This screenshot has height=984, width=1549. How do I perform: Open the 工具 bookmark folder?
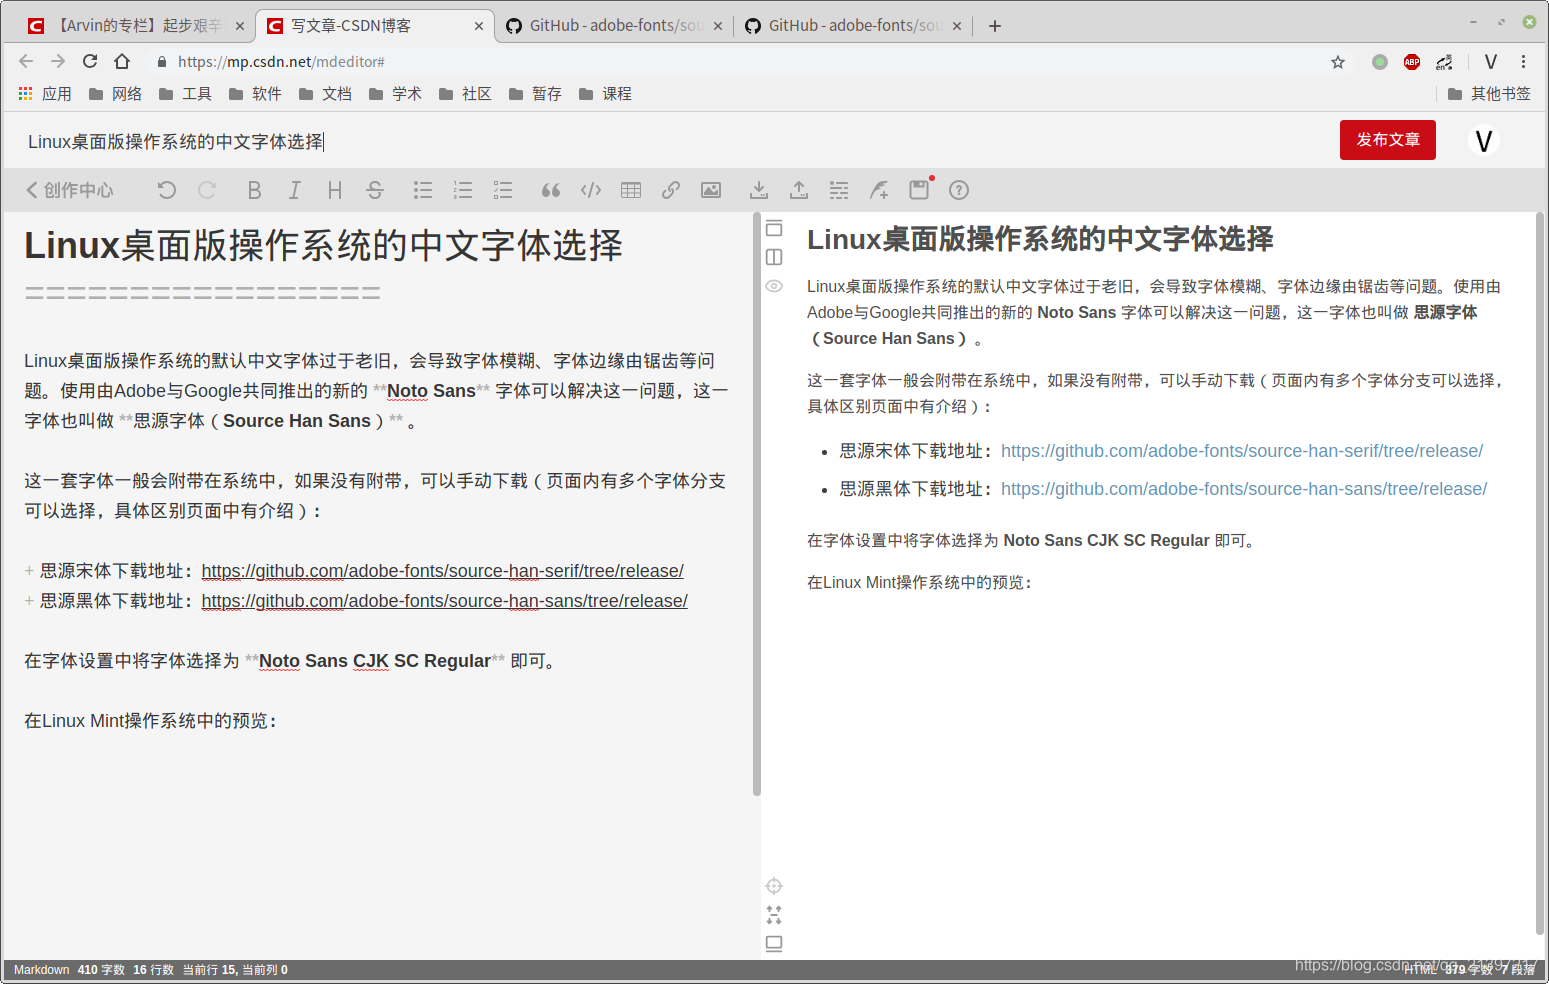[x=185, y=94]
